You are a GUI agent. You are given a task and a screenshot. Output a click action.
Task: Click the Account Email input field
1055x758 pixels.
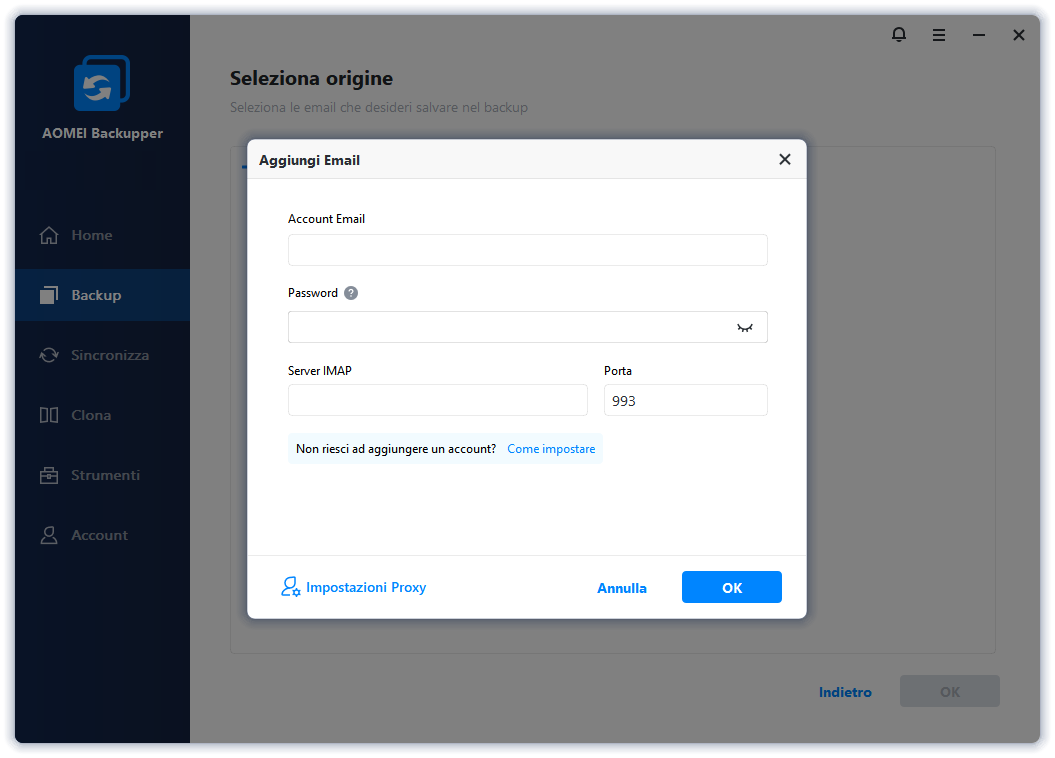527,250
